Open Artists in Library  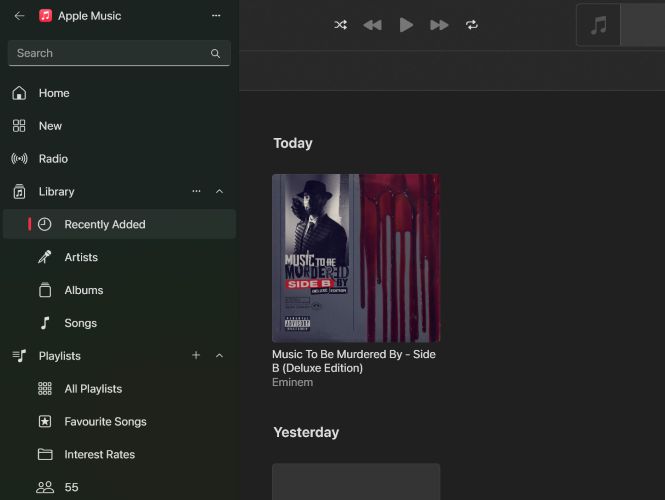[x=119, y=257]
